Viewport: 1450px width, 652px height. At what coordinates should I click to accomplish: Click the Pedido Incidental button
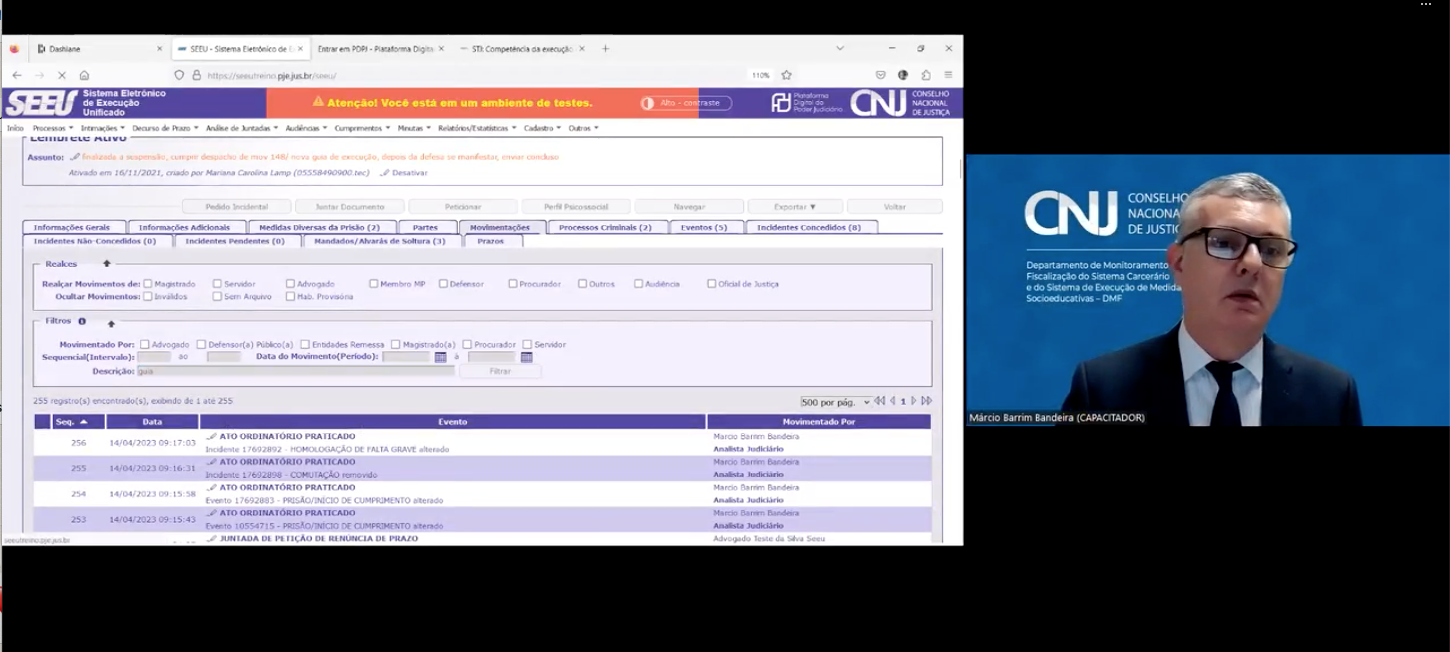point(237,207)
